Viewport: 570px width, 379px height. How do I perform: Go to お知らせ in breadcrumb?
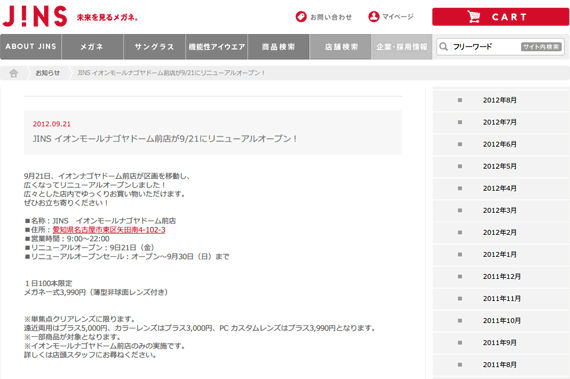(47, 73)
